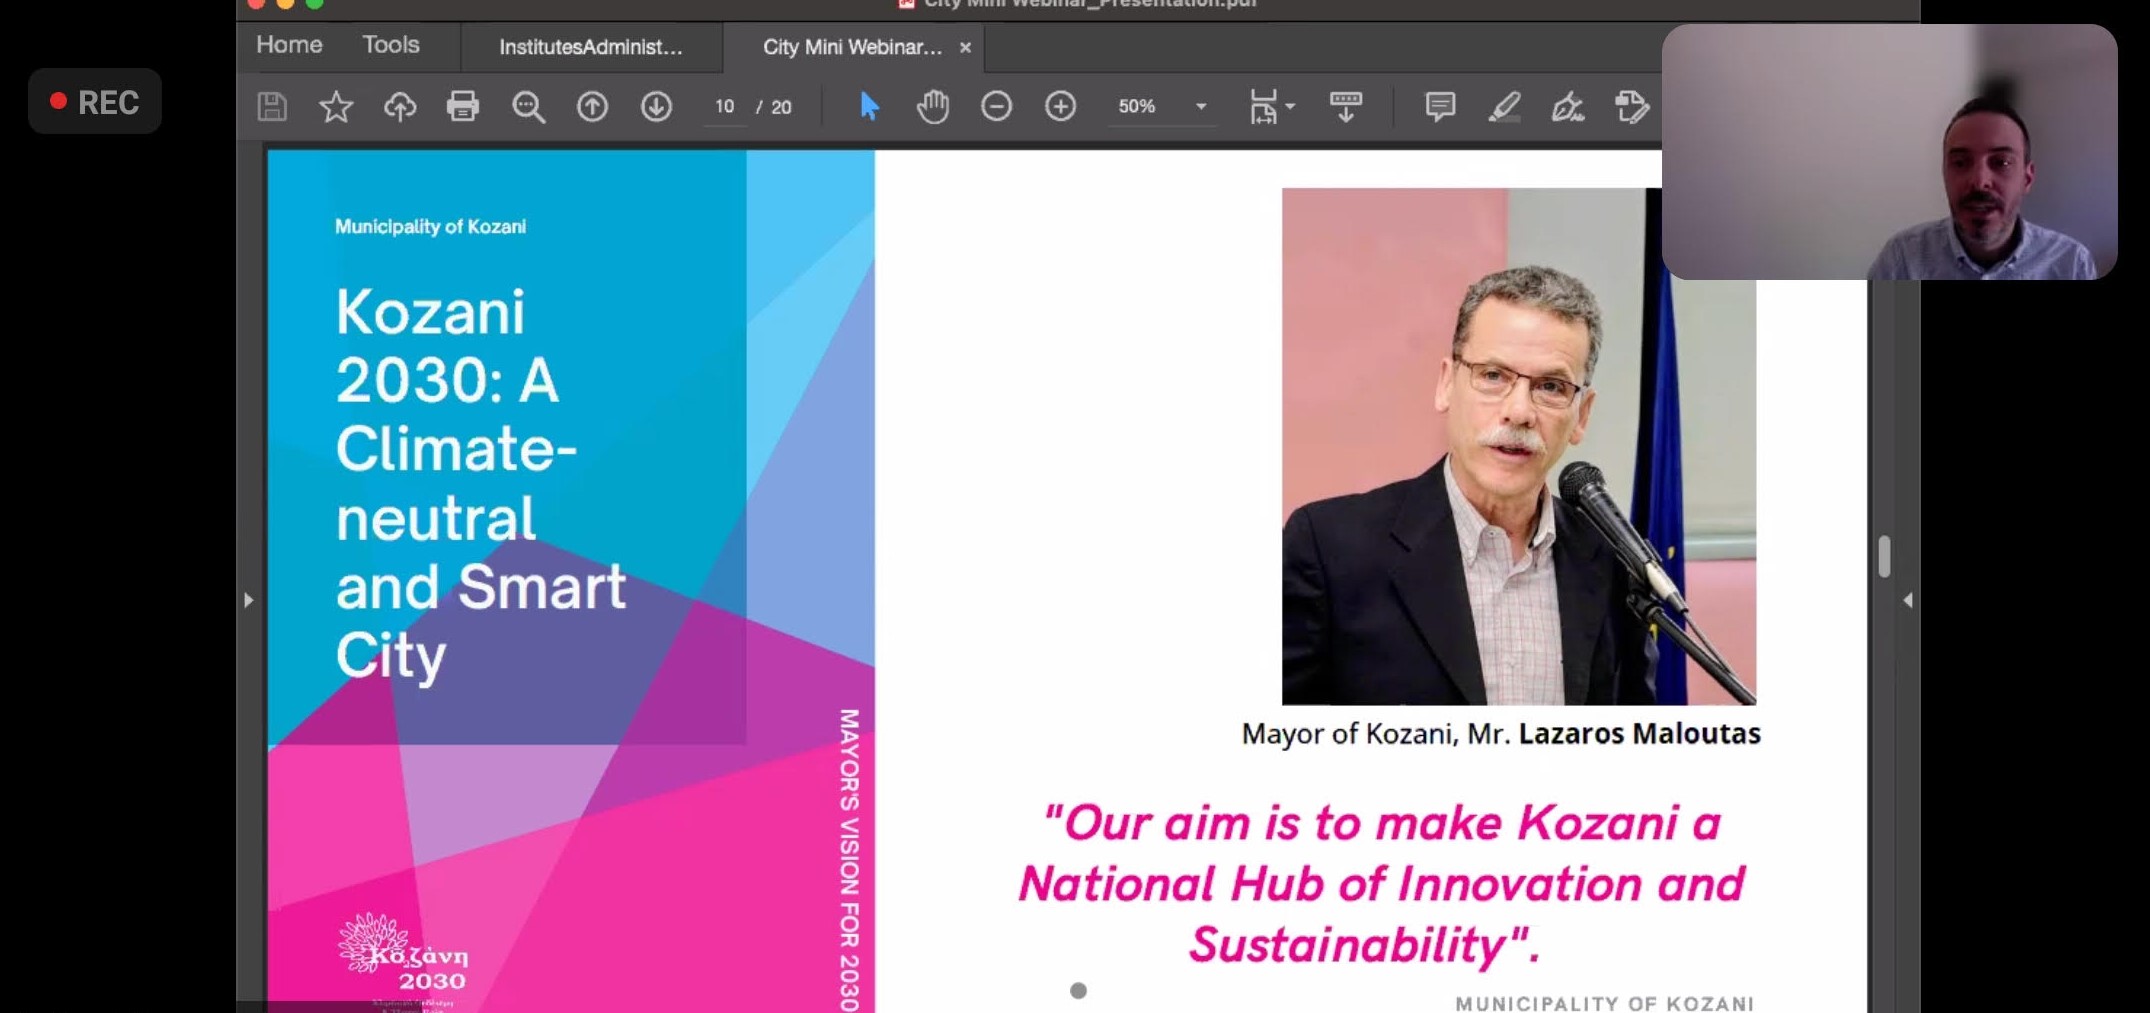Switch to the InstitutesAdminist... tab

point(590,47)
